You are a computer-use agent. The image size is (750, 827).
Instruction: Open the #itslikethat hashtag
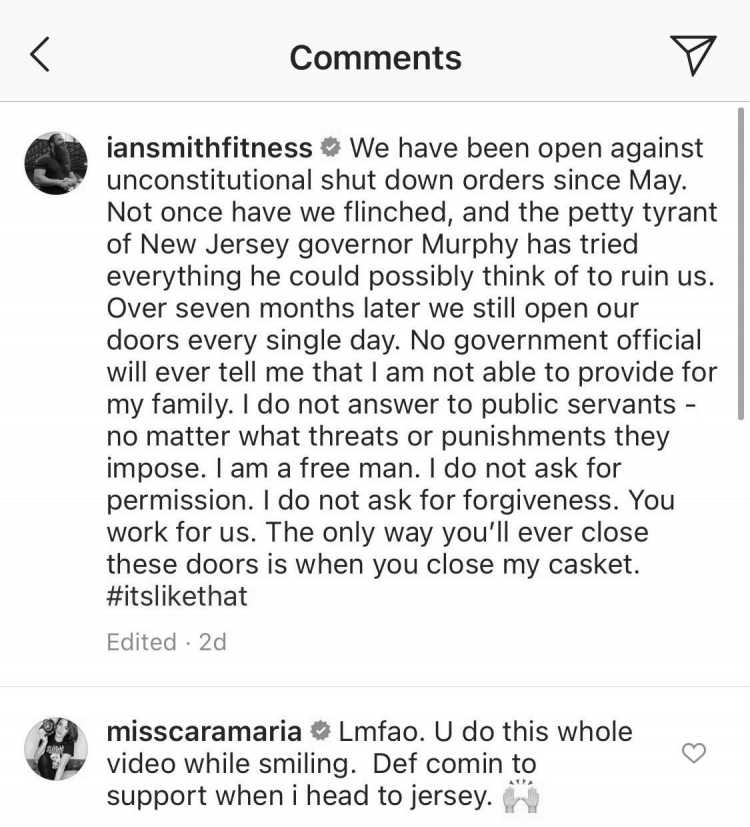pos(177,597)
